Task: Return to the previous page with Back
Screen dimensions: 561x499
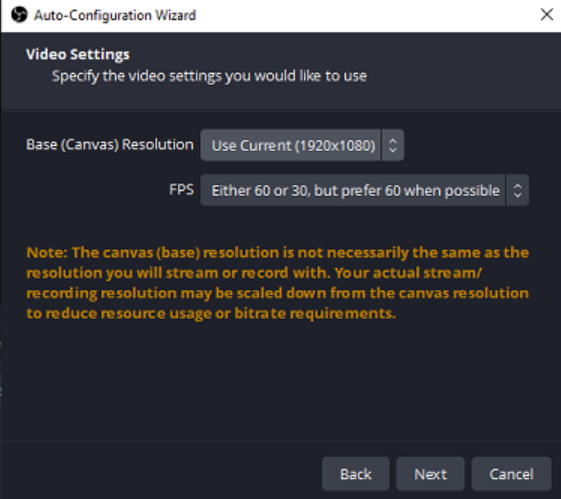Action: pyautogui.click(x=356, y=474)
